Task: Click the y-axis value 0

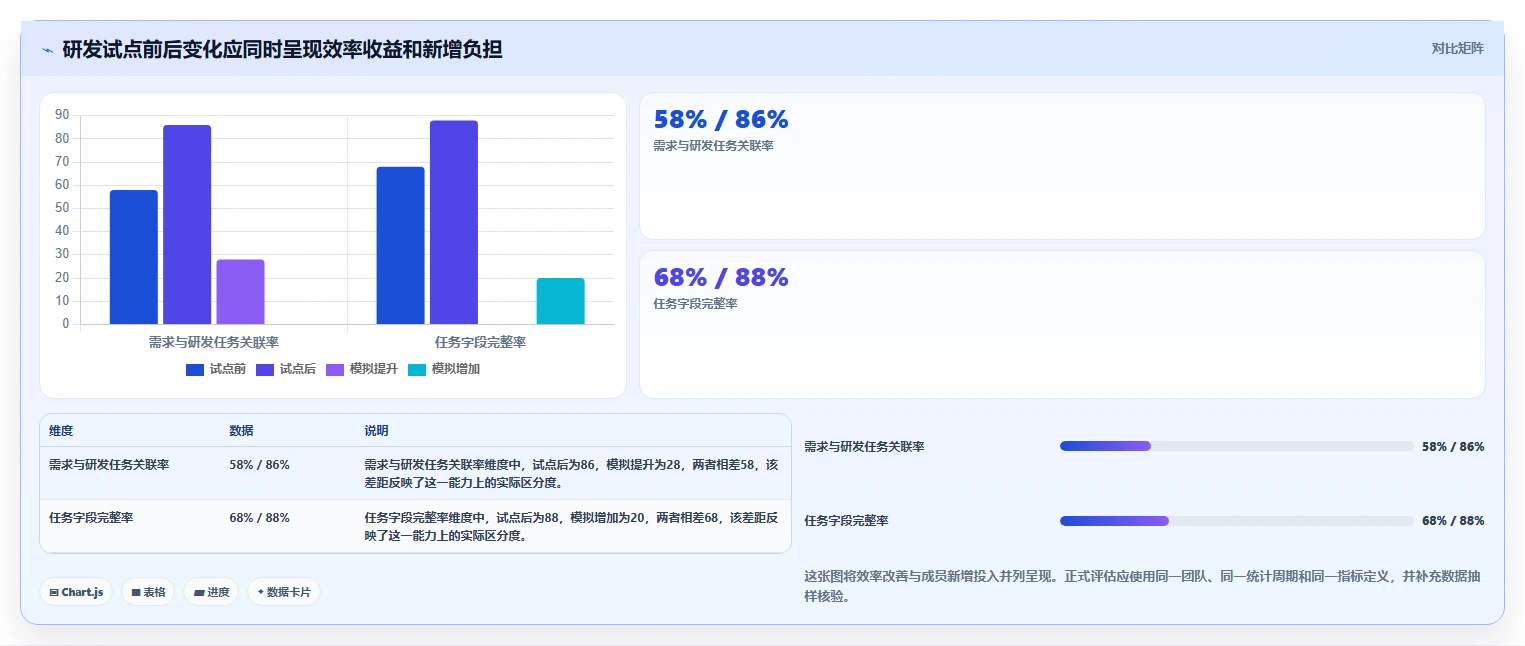Action: 66,324
